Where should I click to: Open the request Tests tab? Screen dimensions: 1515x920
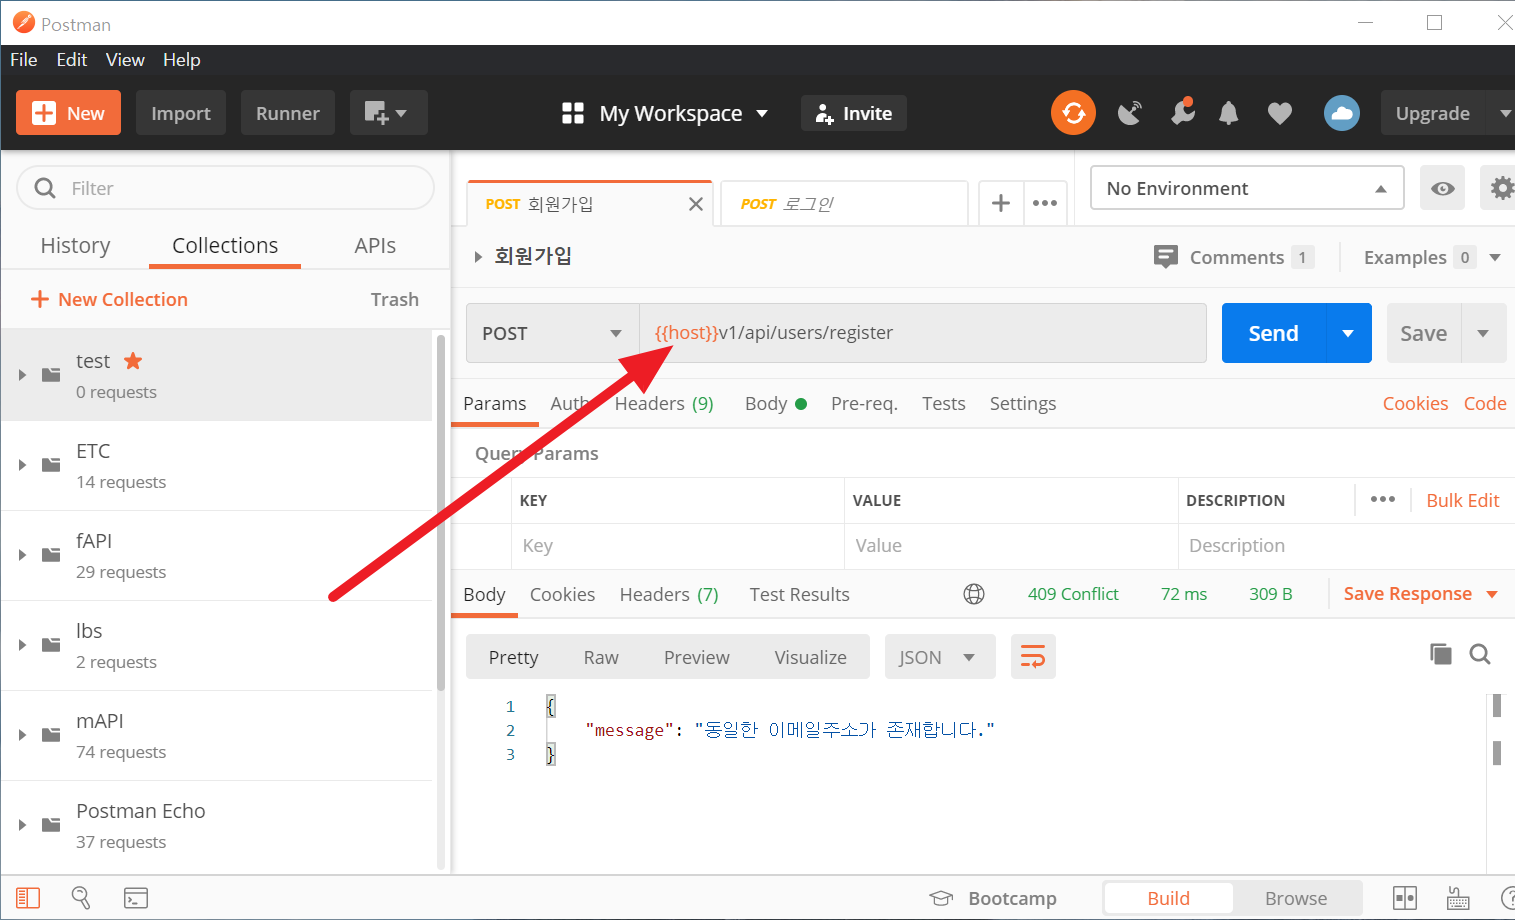coord(944,404)
